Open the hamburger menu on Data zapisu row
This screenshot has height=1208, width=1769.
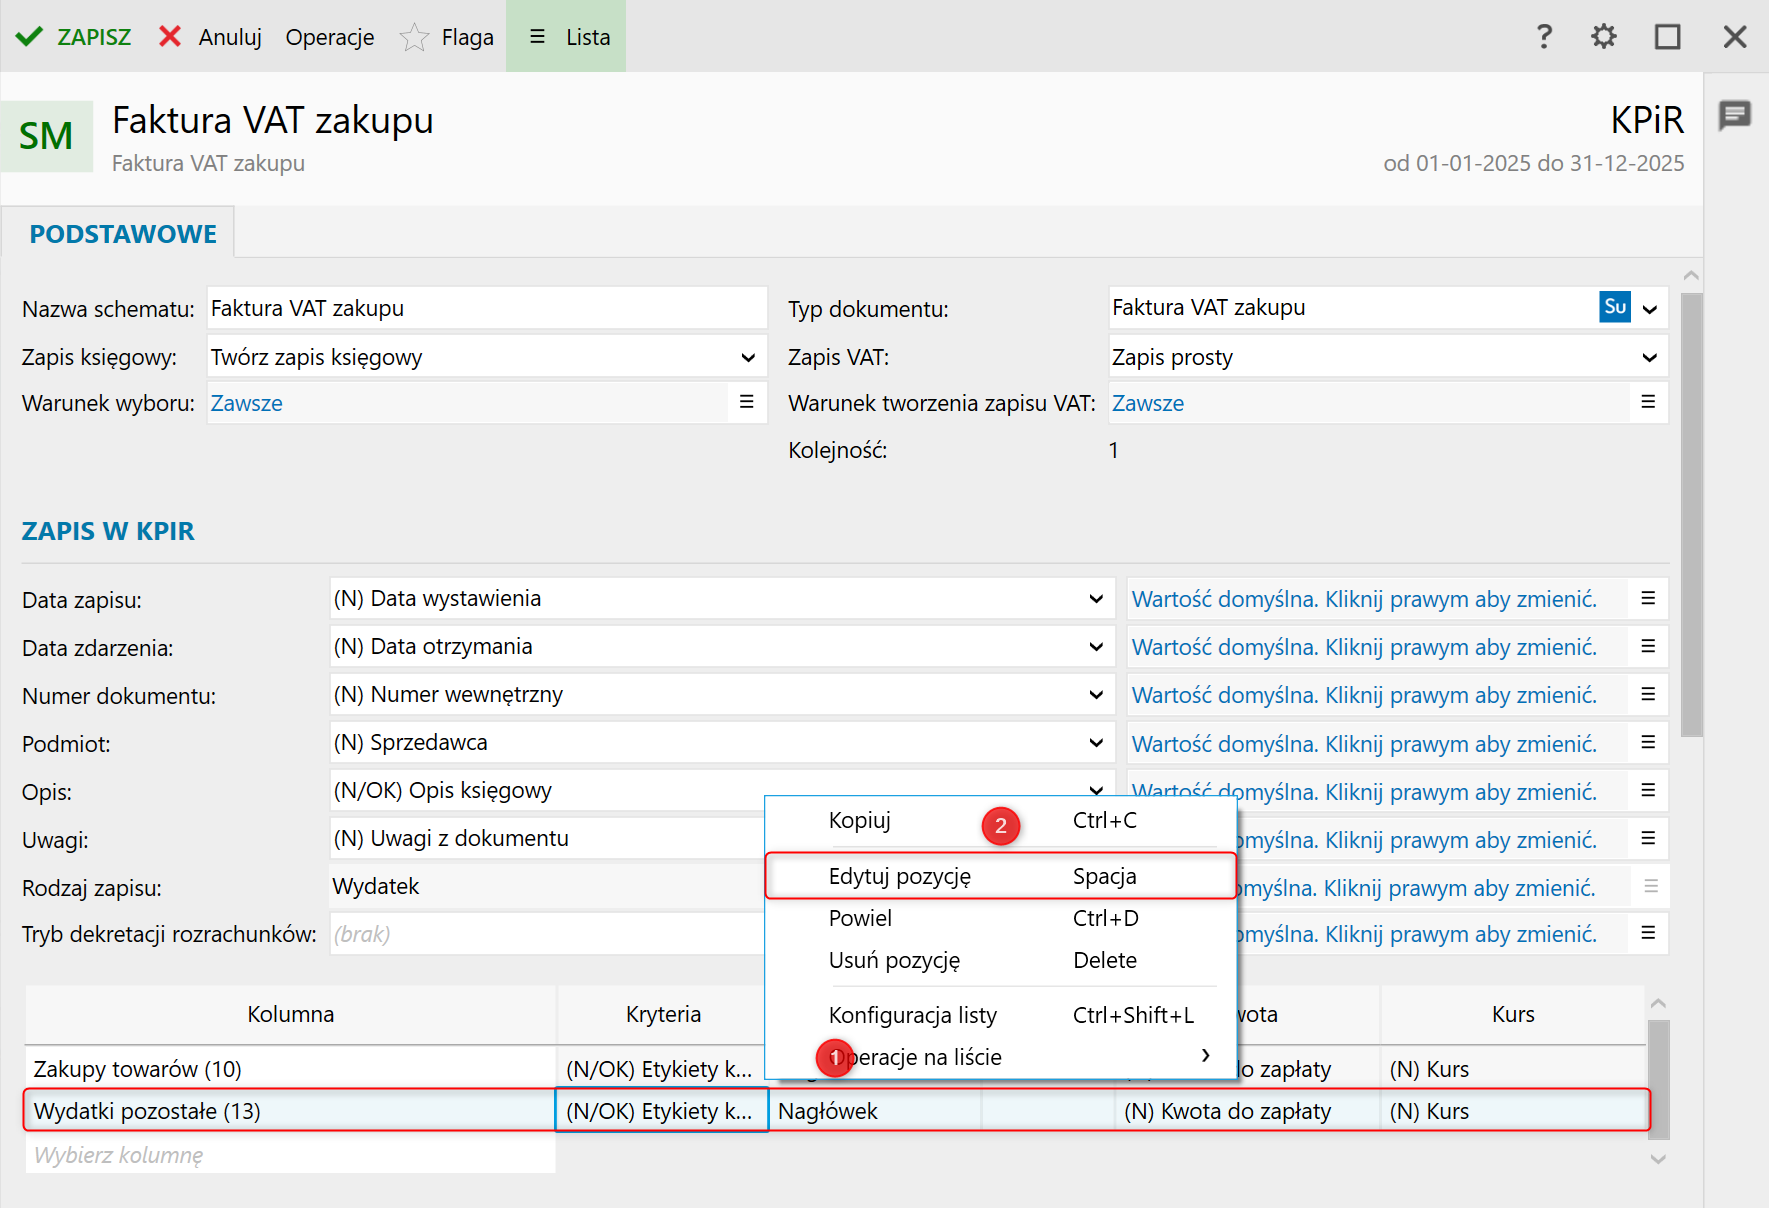tap(1648, 599)
